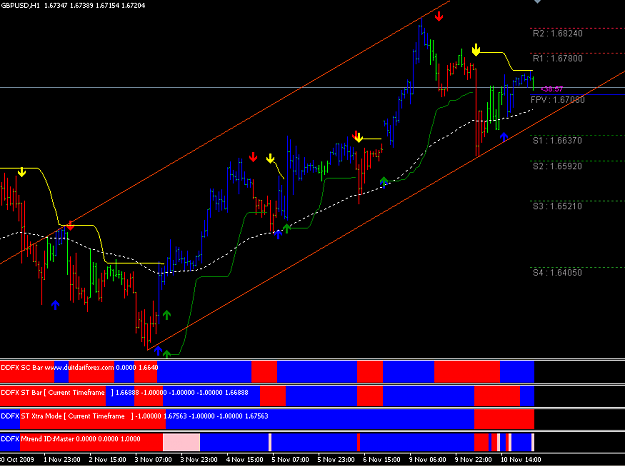Click the 10 Nov 14:00 time label

(521, 460)
